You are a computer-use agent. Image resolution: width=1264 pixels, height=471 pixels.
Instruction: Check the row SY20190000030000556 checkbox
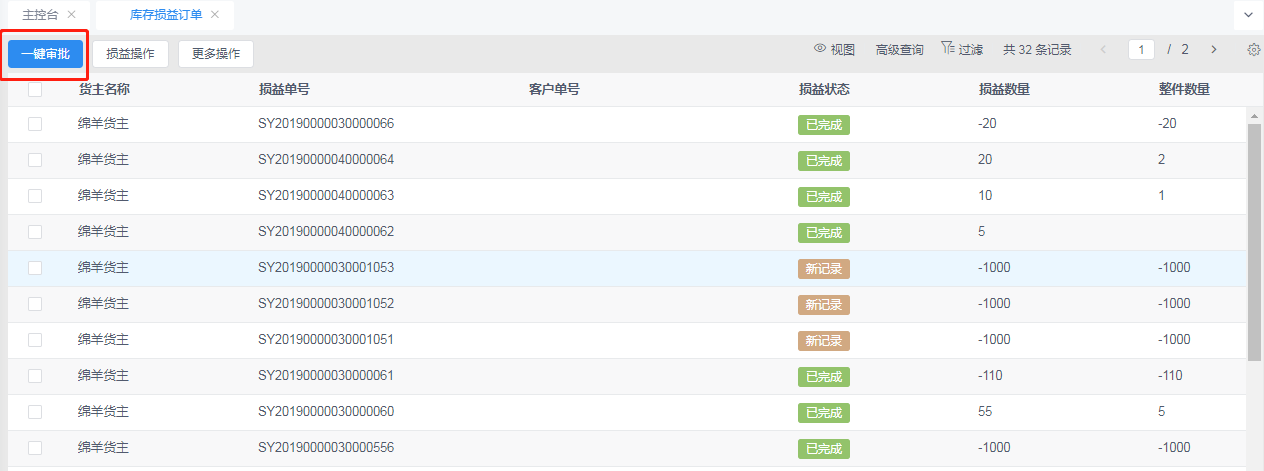pos(35,448)
